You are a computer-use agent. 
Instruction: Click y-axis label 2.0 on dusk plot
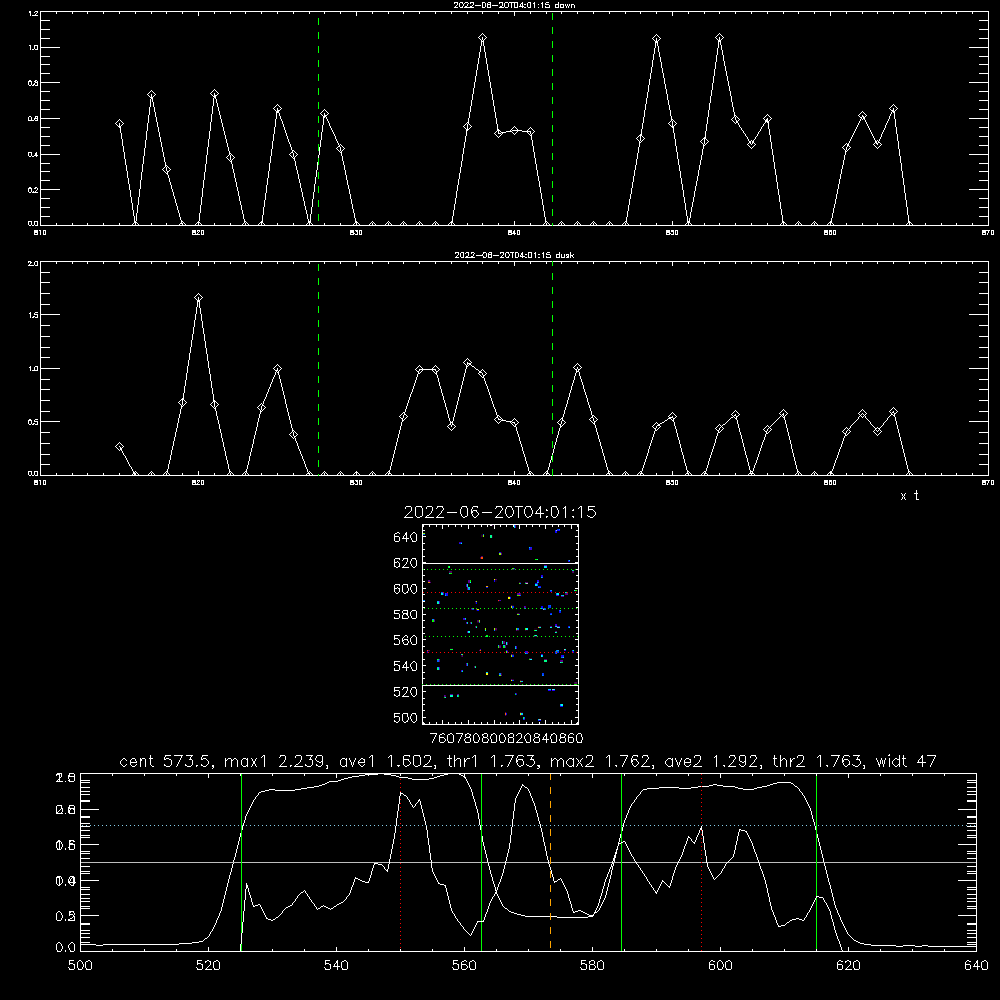point(33,263)
